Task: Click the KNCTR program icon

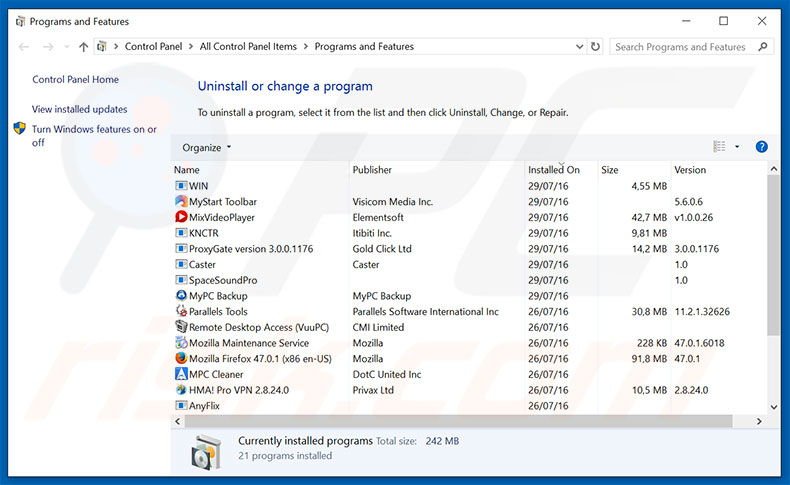Action: click(x=181, y=233)
